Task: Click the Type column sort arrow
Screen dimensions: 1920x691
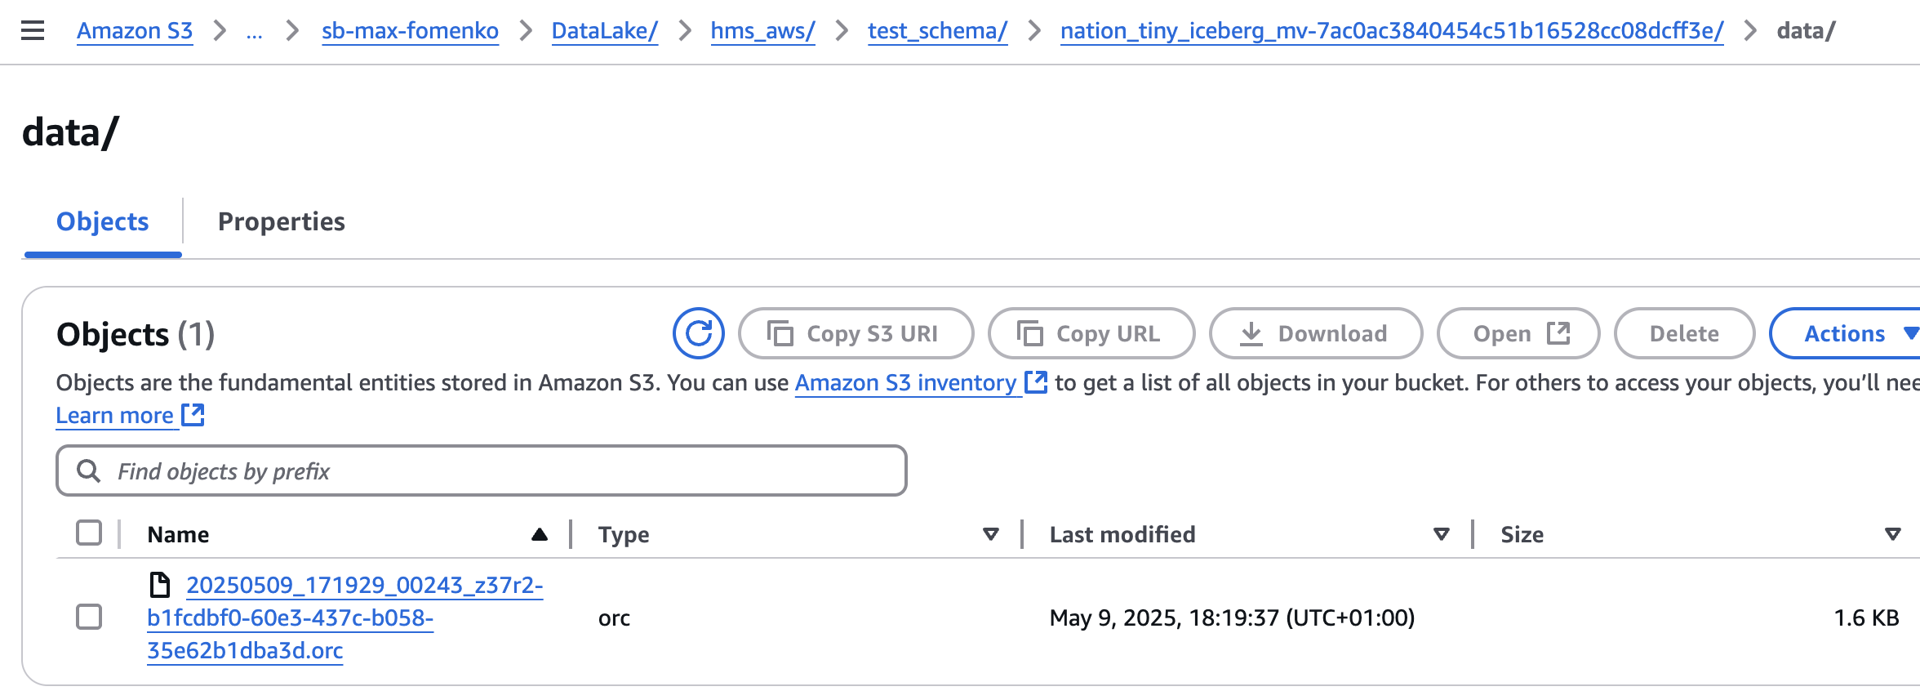Action: click(x=990, y=534)
